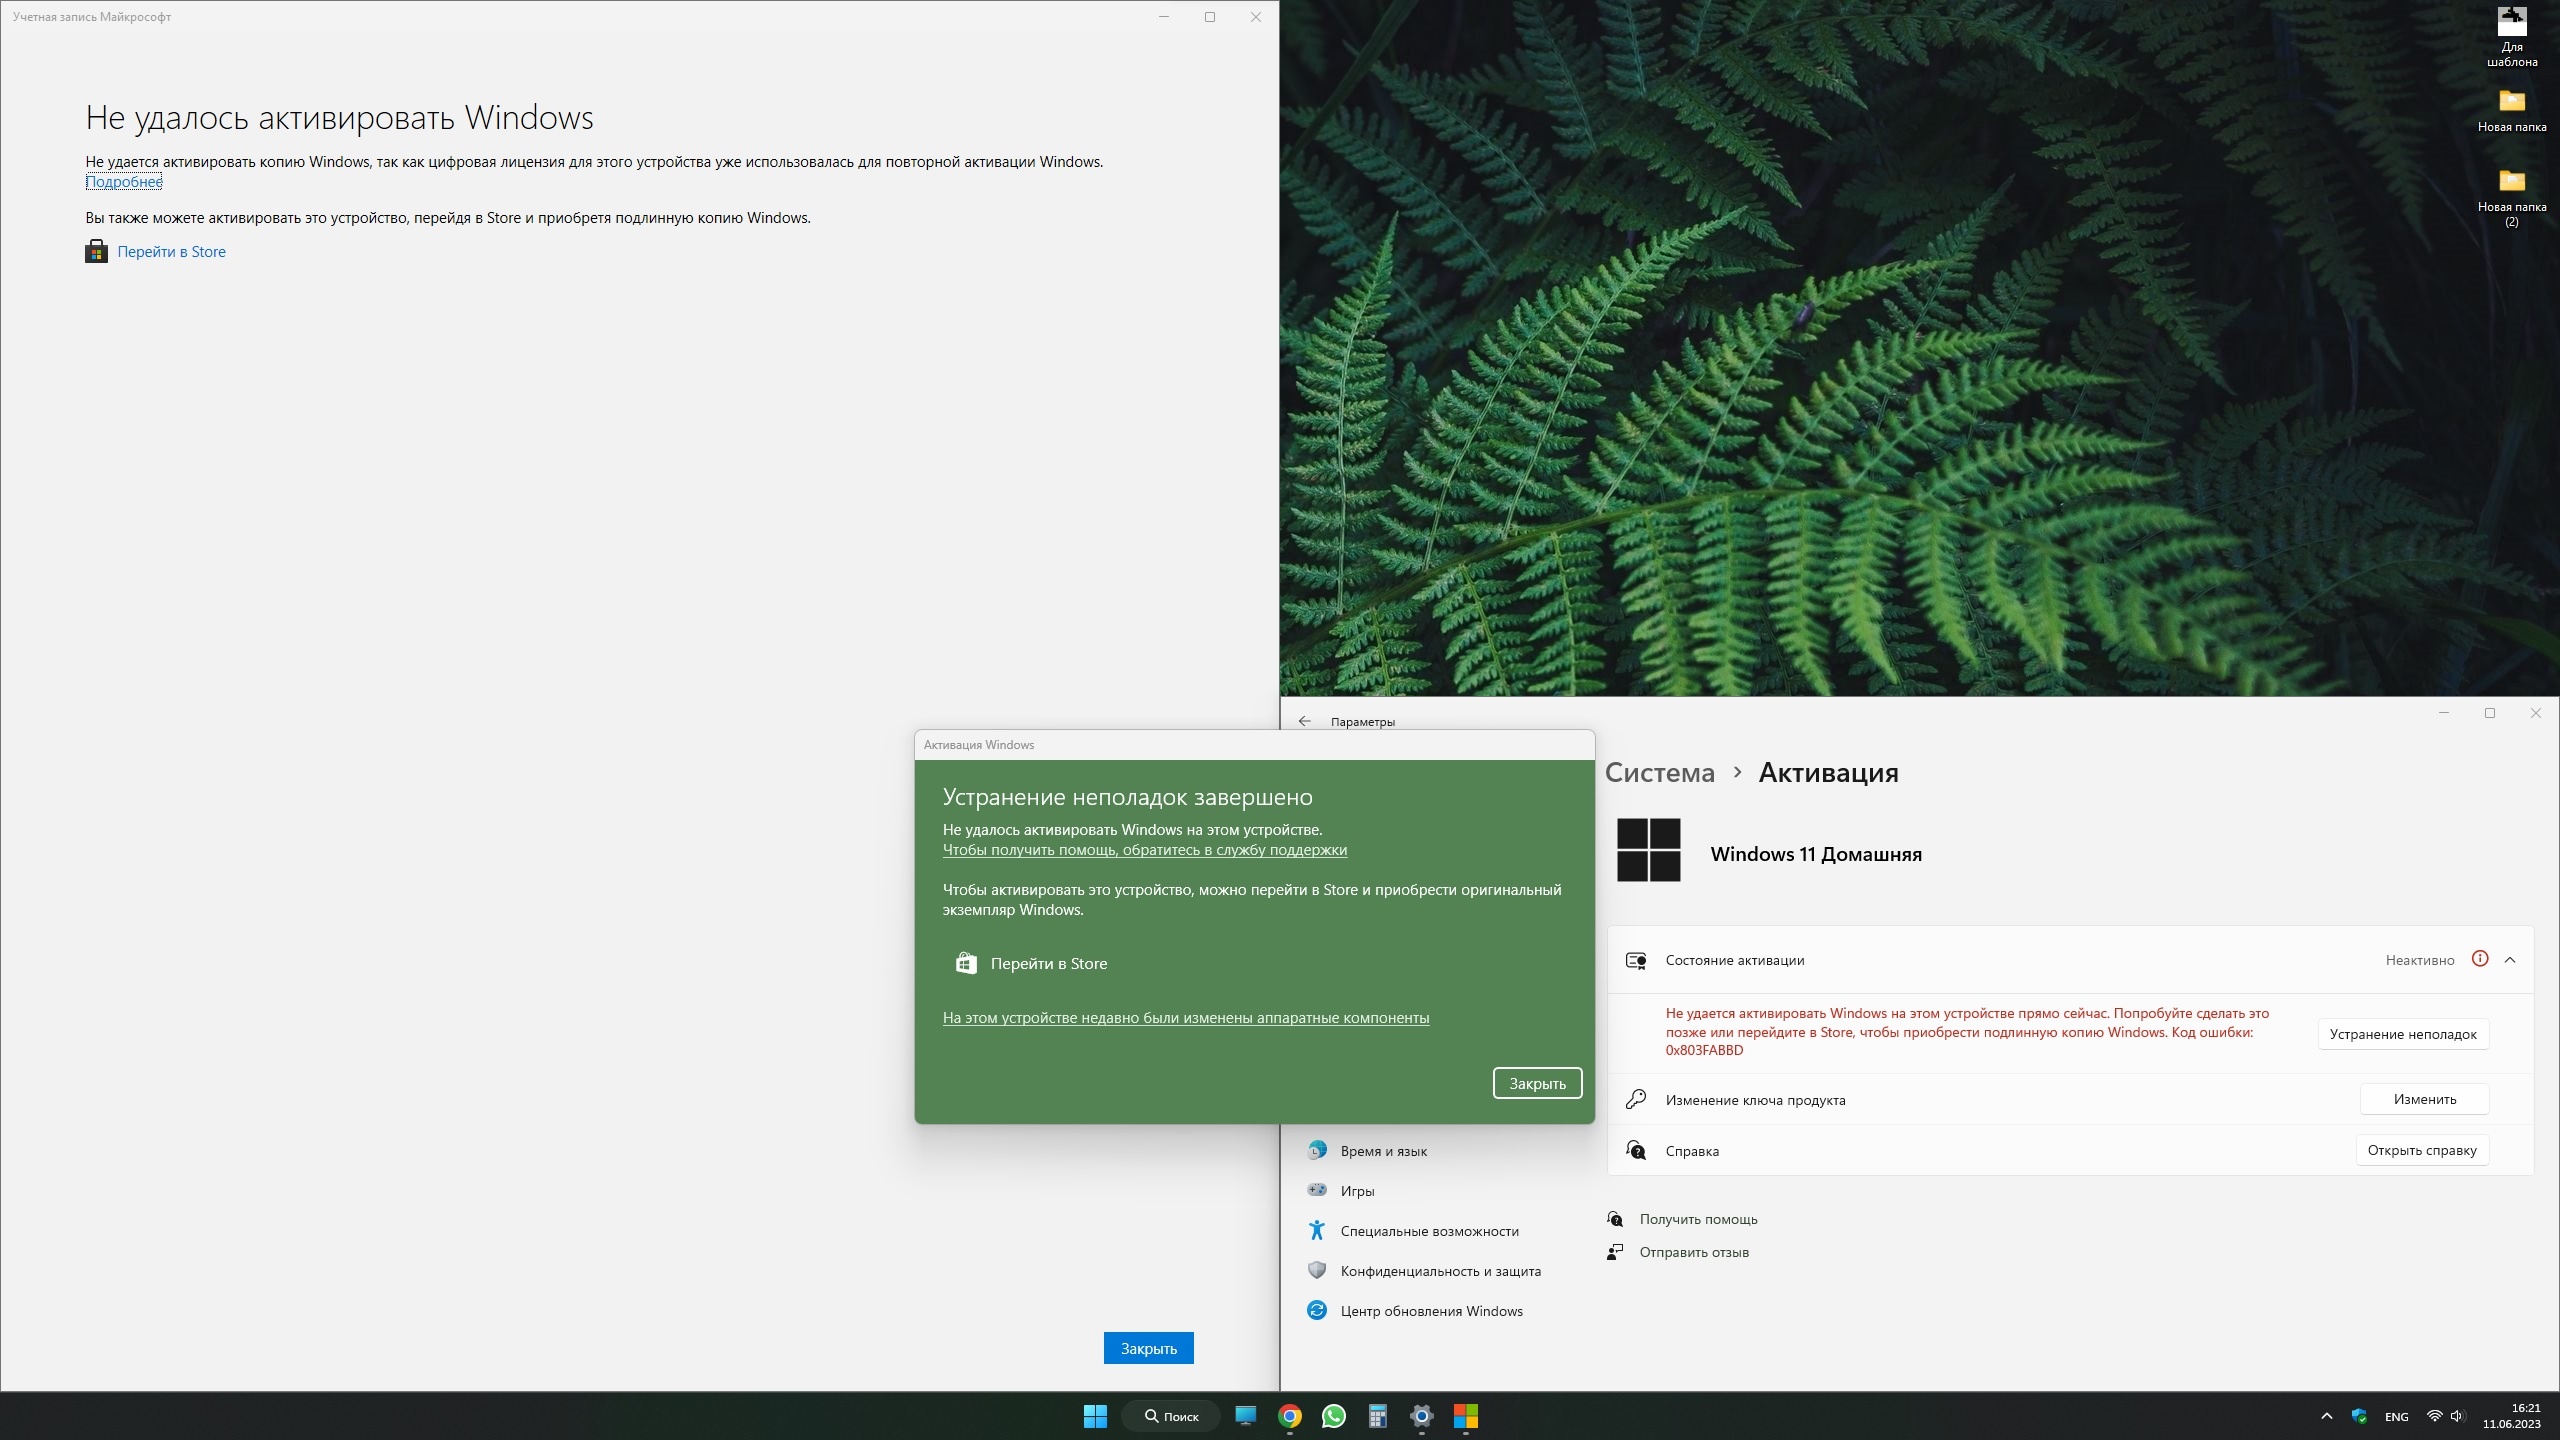The image size is (2560, 1440).
Task: Click activation state certificate icon
Action: tap(1636, 960)
